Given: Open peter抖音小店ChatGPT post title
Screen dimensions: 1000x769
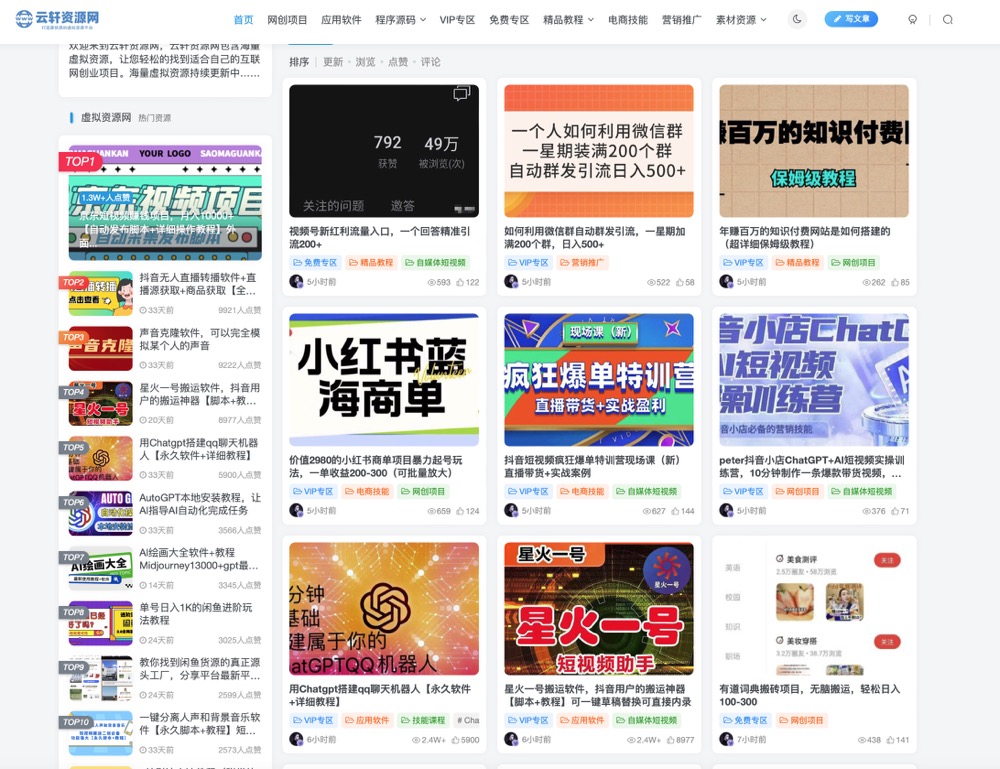Looking at the screenshot, I should click(811, 467).
